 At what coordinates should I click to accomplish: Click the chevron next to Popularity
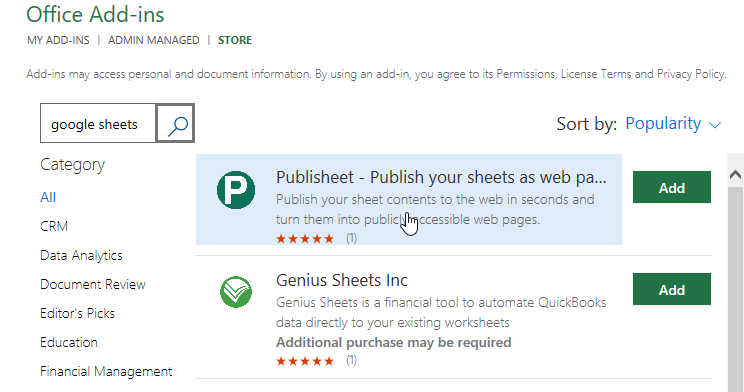pos(715,125)
